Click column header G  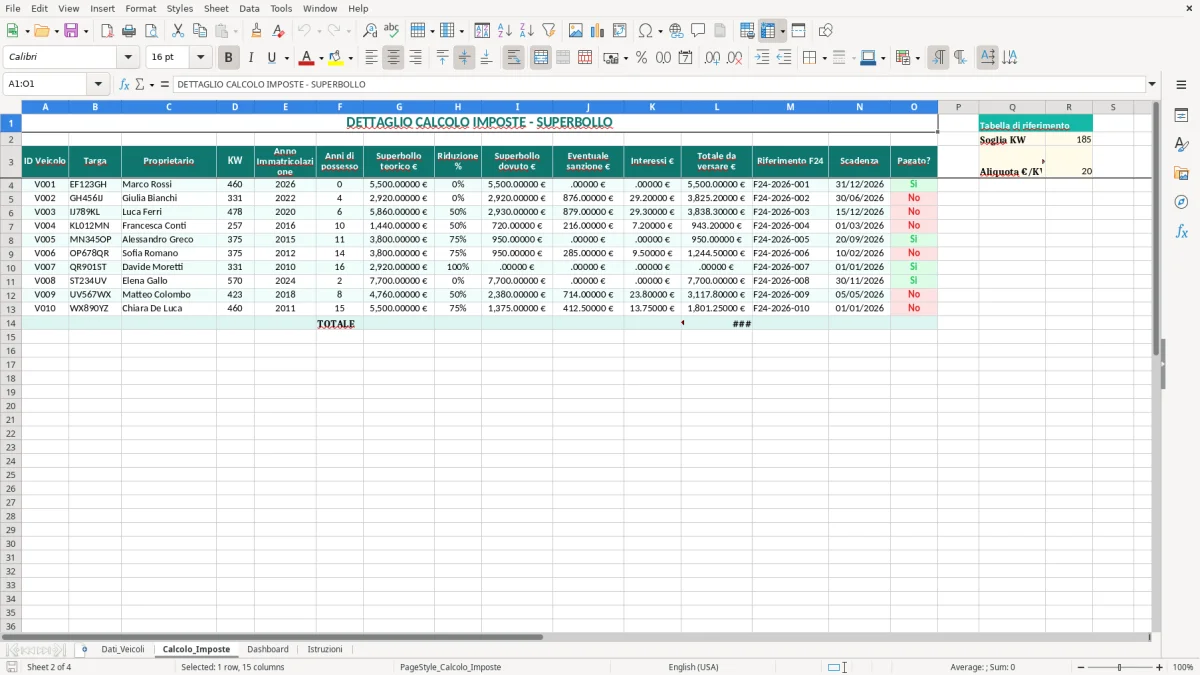click(x=399, y=106)
